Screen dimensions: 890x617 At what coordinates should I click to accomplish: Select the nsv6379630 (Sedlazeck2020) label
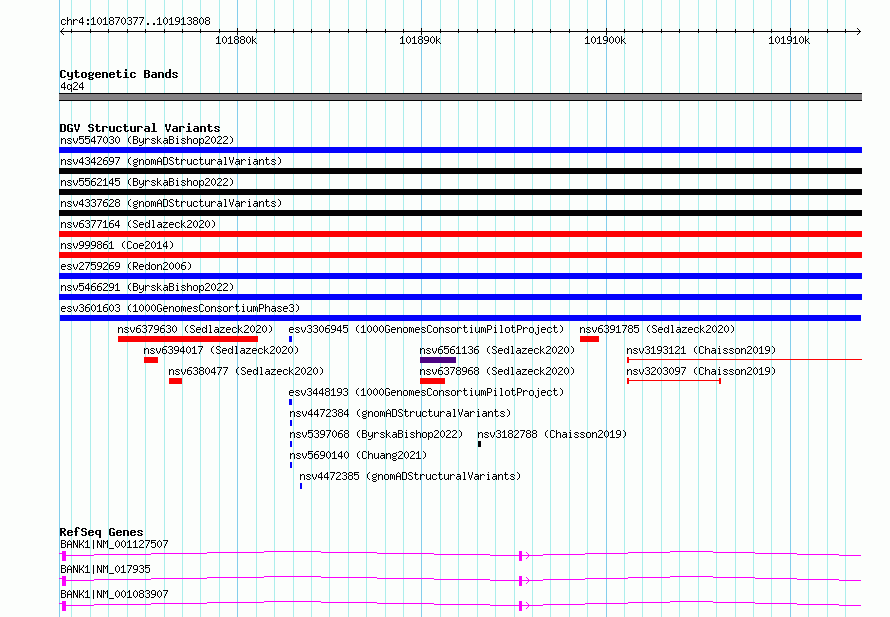[195, 329]
